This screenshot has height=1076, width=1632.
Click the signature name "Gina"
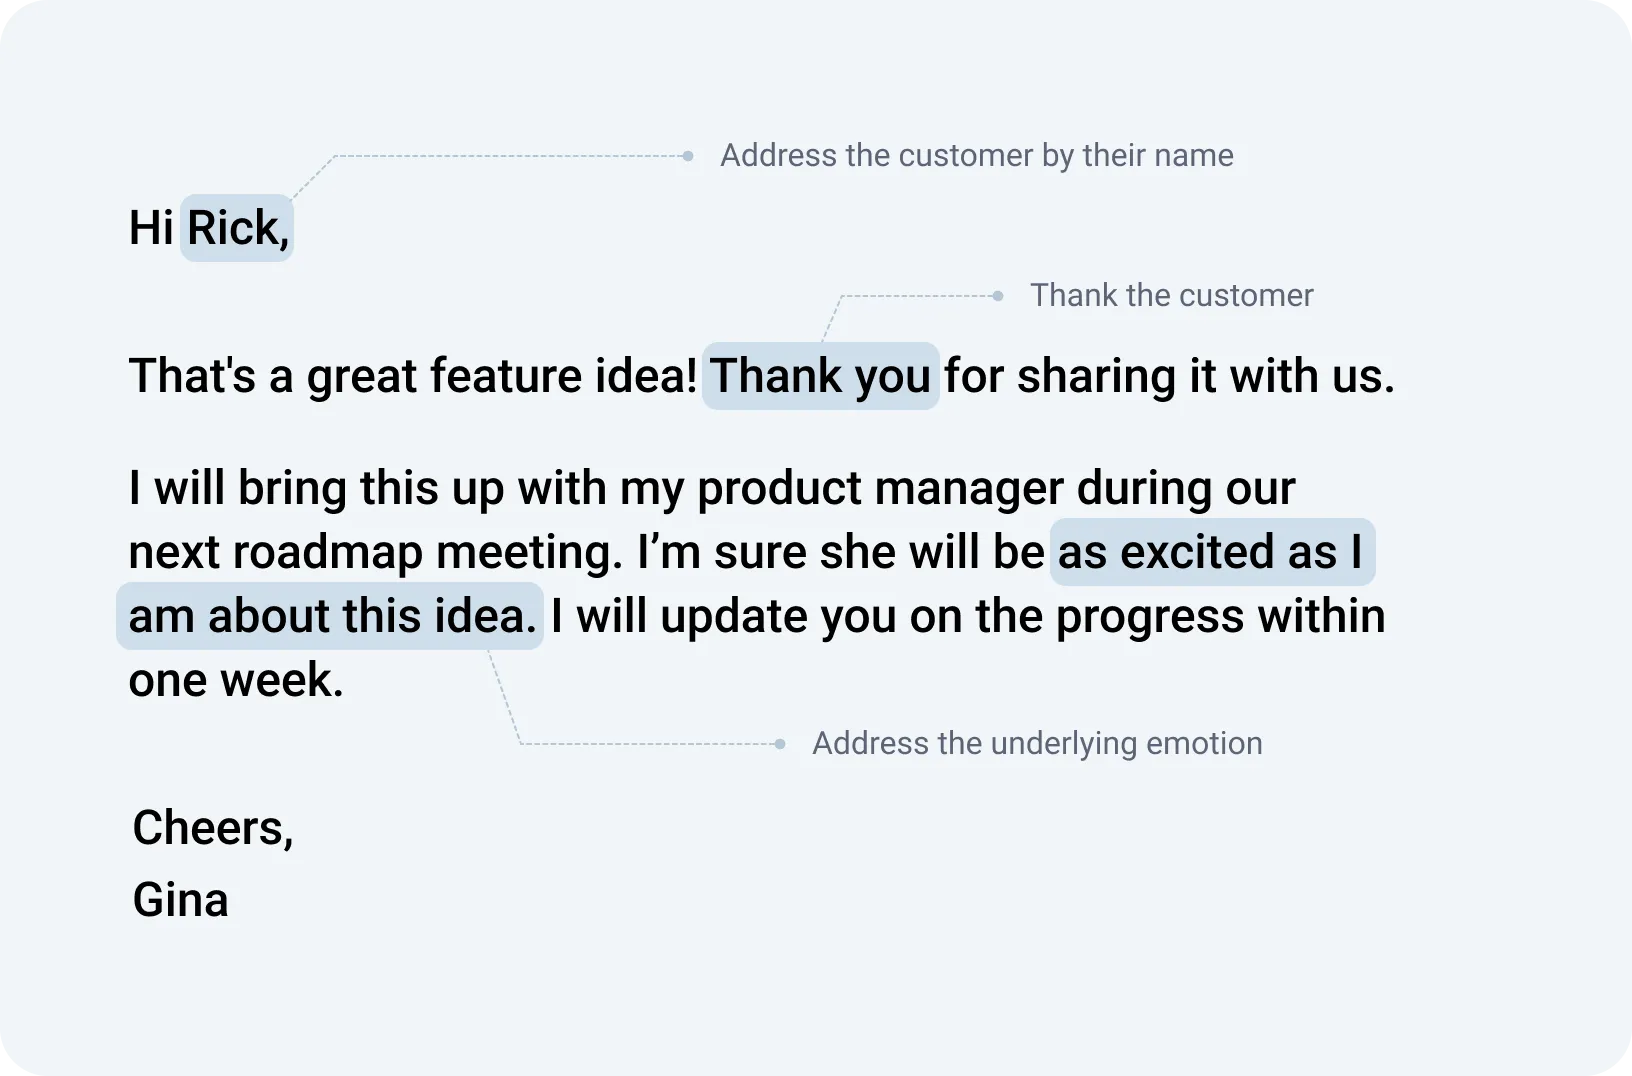point(181,900)
